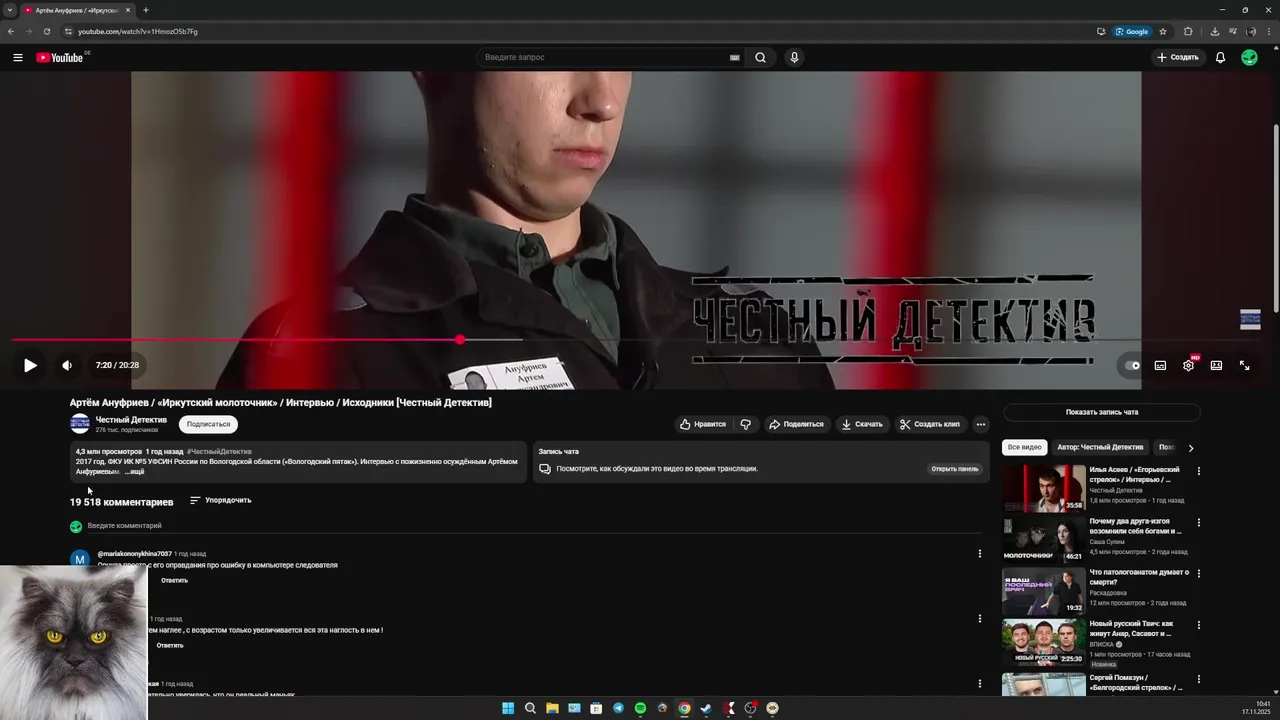Open options for Почему два друга-изгоя video
1280x720 pixels.
[x=1199, y=522]
